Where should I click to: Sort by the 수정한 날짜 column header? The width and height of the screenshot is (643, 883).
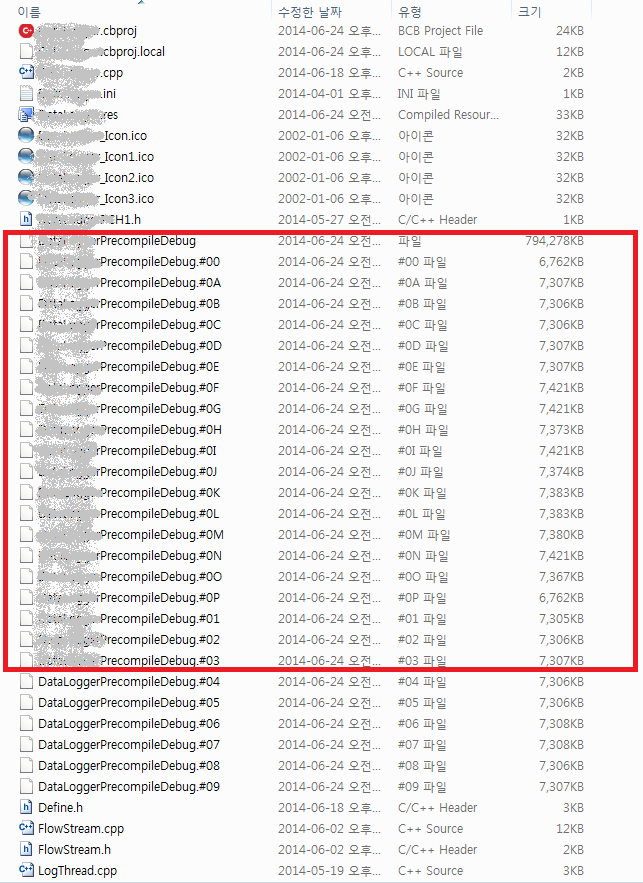coord(310,12)
